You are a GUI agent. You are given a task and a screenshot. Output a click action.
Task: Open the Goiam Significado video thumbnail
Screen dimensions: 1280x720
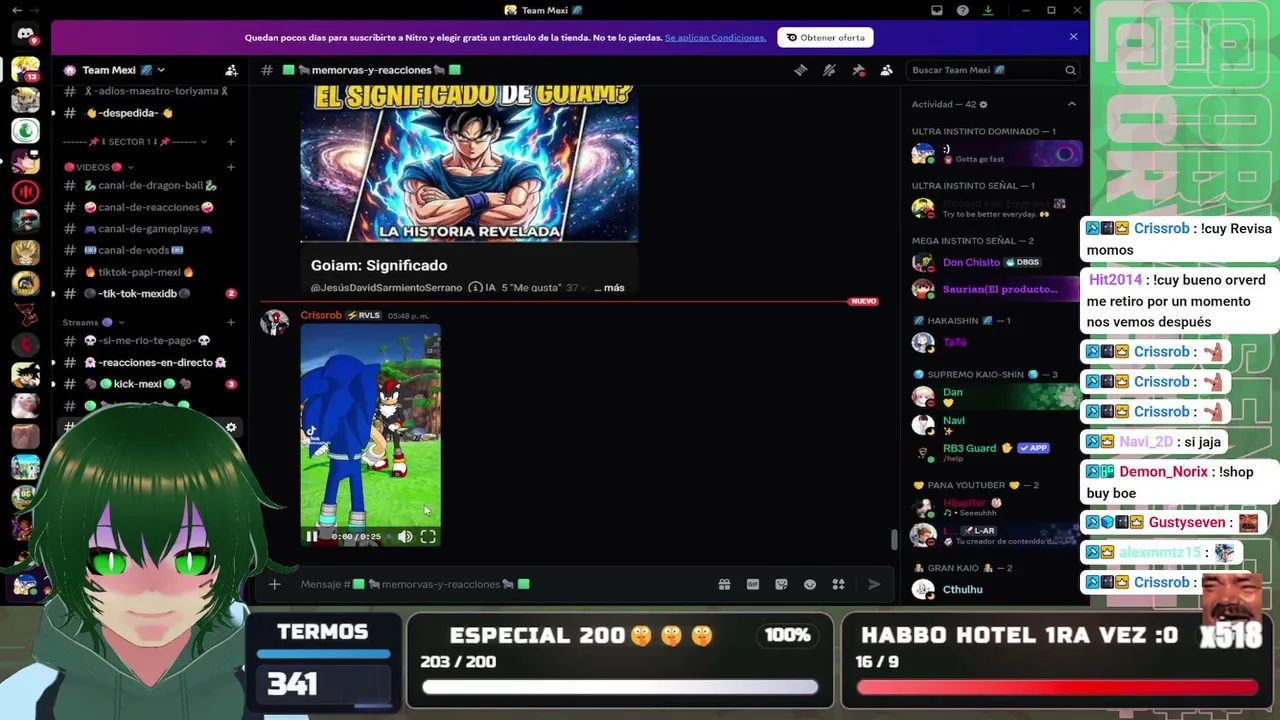469,165
